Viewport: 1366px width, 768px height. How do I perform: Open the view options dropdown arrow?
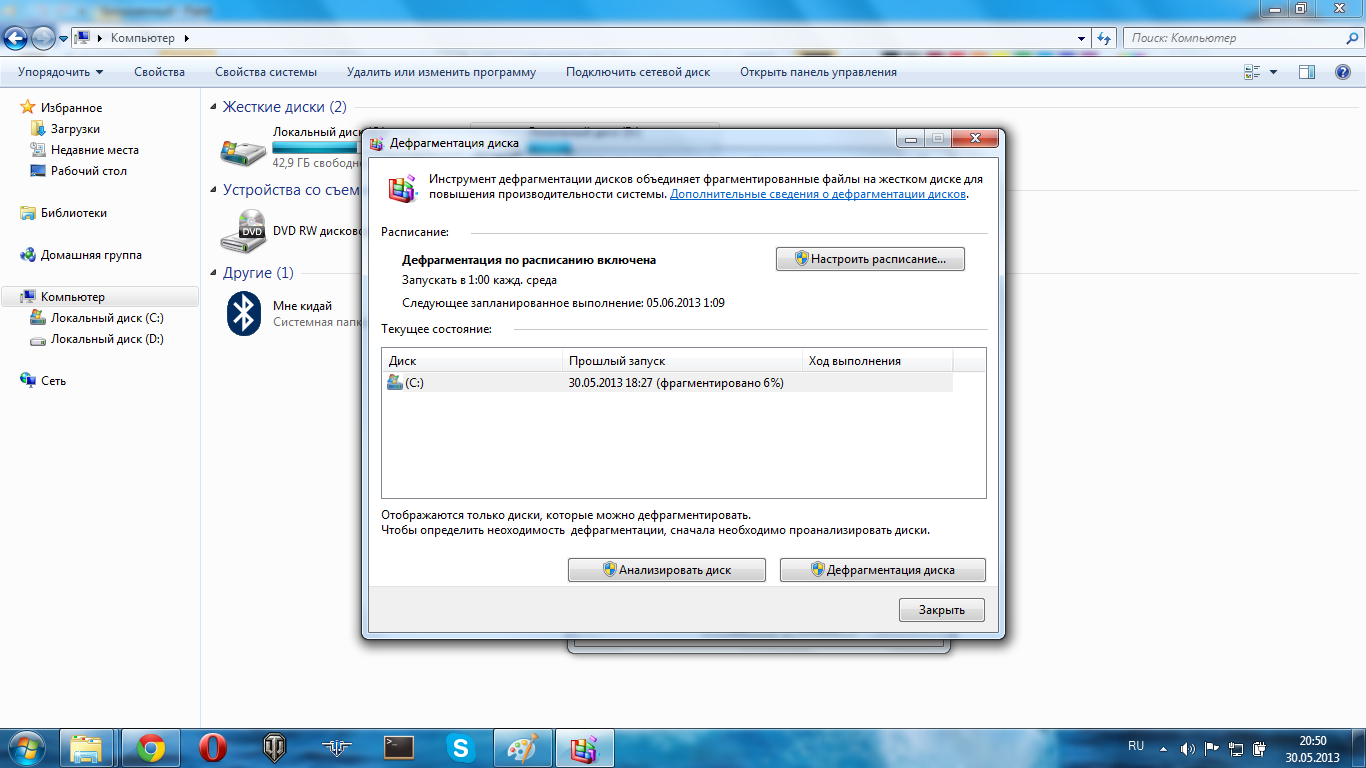tap(1273, 72)
